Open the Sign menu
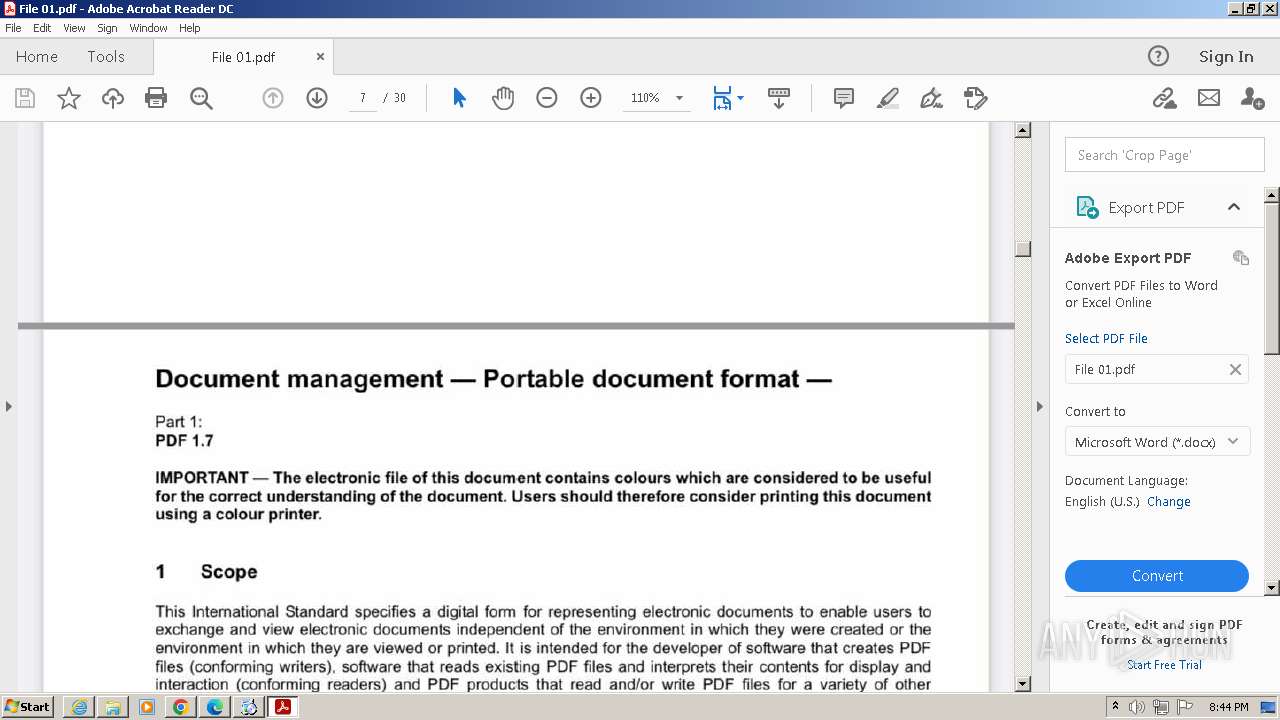Viewport: 1280px width, 720px height. pos(107,28)
